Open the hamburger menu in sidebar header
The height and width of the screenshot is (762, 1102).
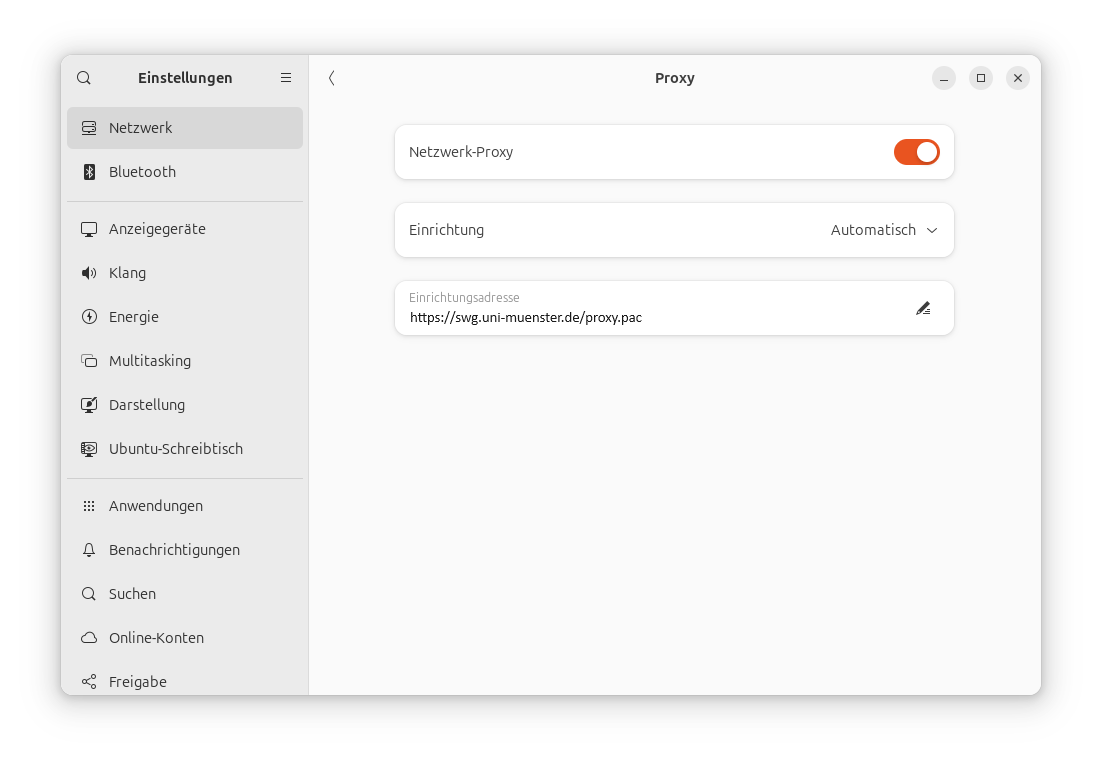[286, 78]
